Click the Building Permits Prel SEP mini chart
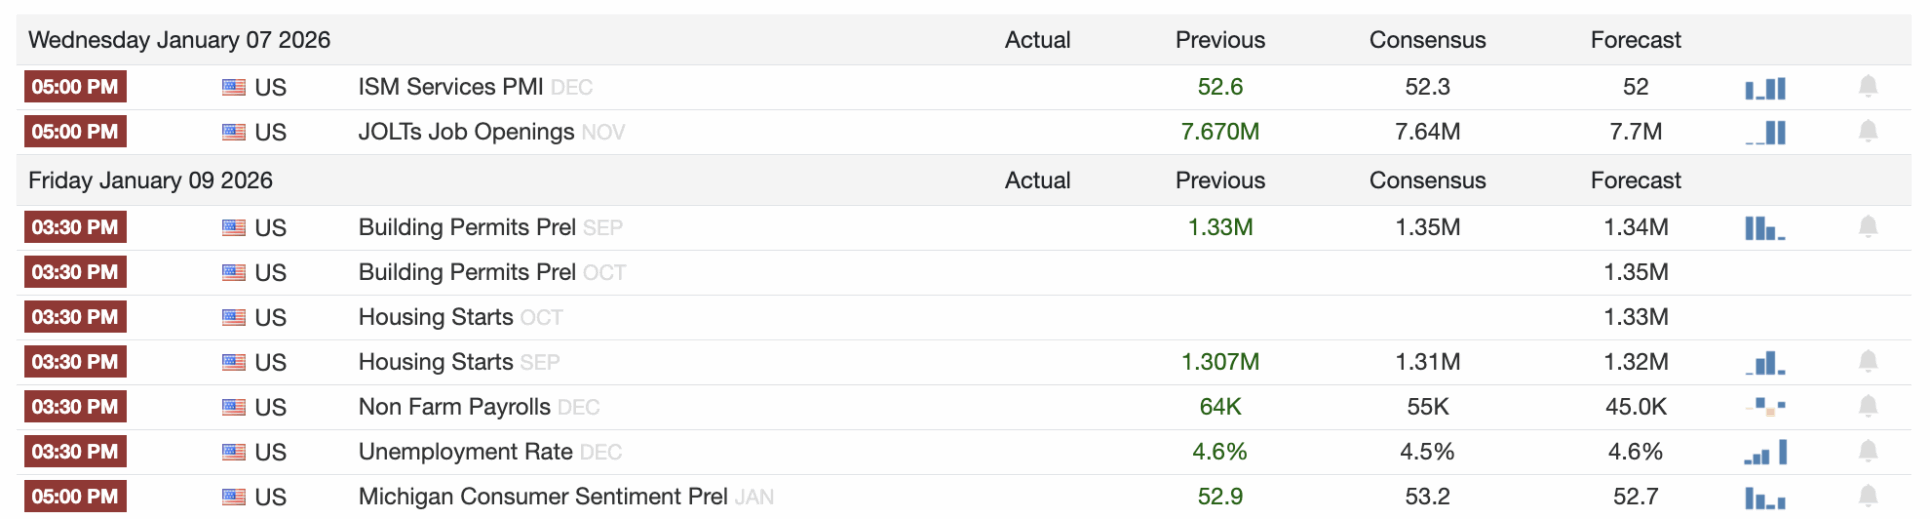The height and width of the screenshot is (519, 1930). [x=1765, y=229]
